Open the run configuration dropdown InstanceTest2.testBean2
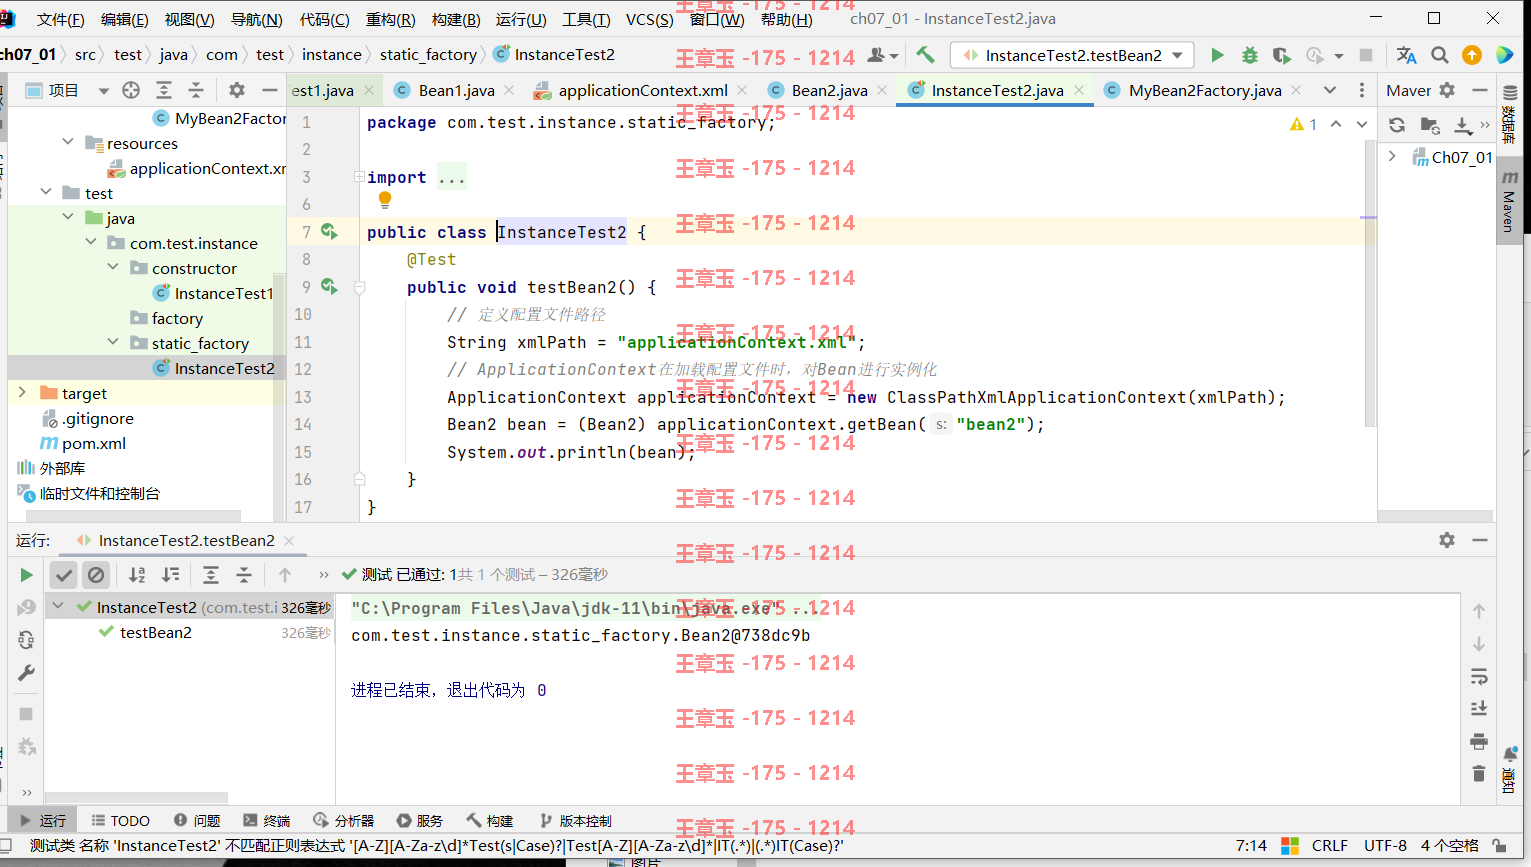This screenshot has width=1531, height=867. point(1072,55)
